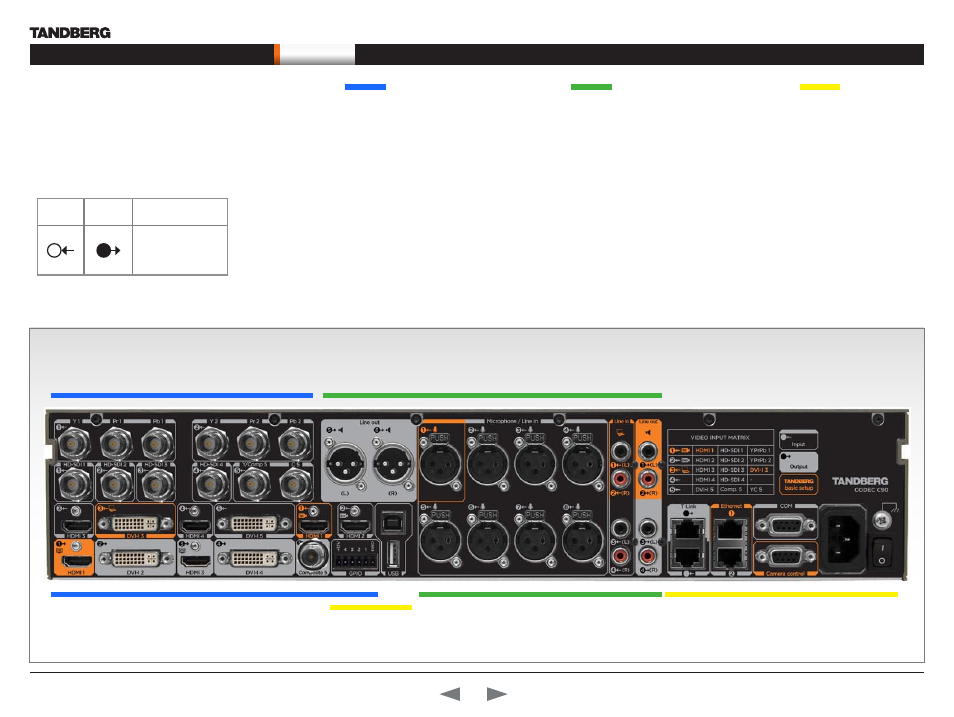This screenshot has height=717, width=954.
Task: Click the yellow legend swatch above the text columns
Action: (x=820, y=87)
